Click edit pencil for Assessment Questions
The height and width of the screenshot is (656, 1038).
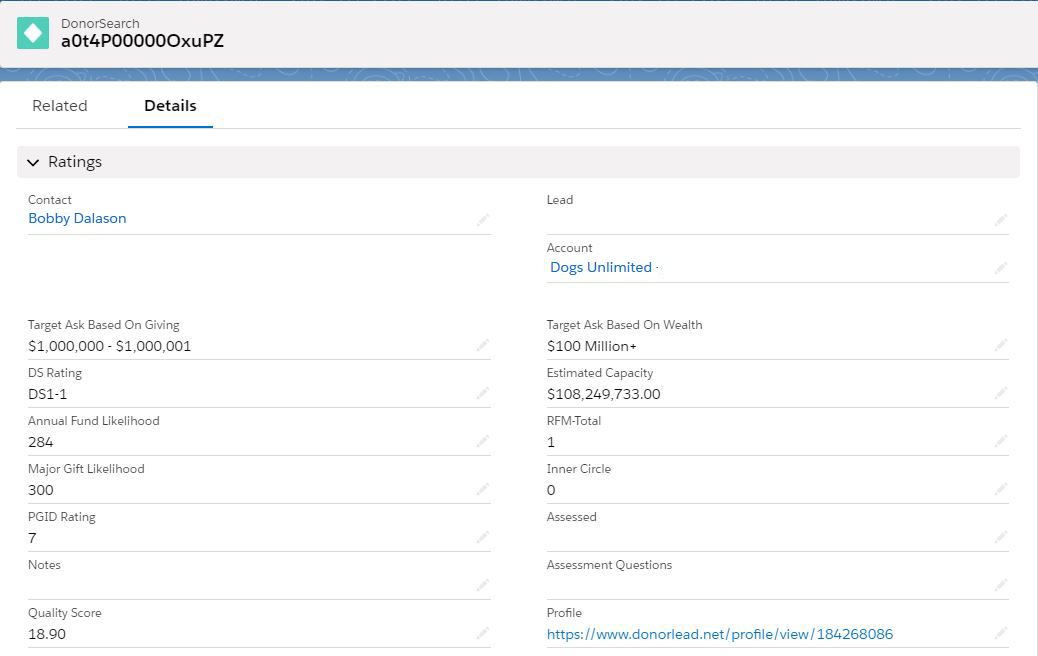tap(1001, 585)
